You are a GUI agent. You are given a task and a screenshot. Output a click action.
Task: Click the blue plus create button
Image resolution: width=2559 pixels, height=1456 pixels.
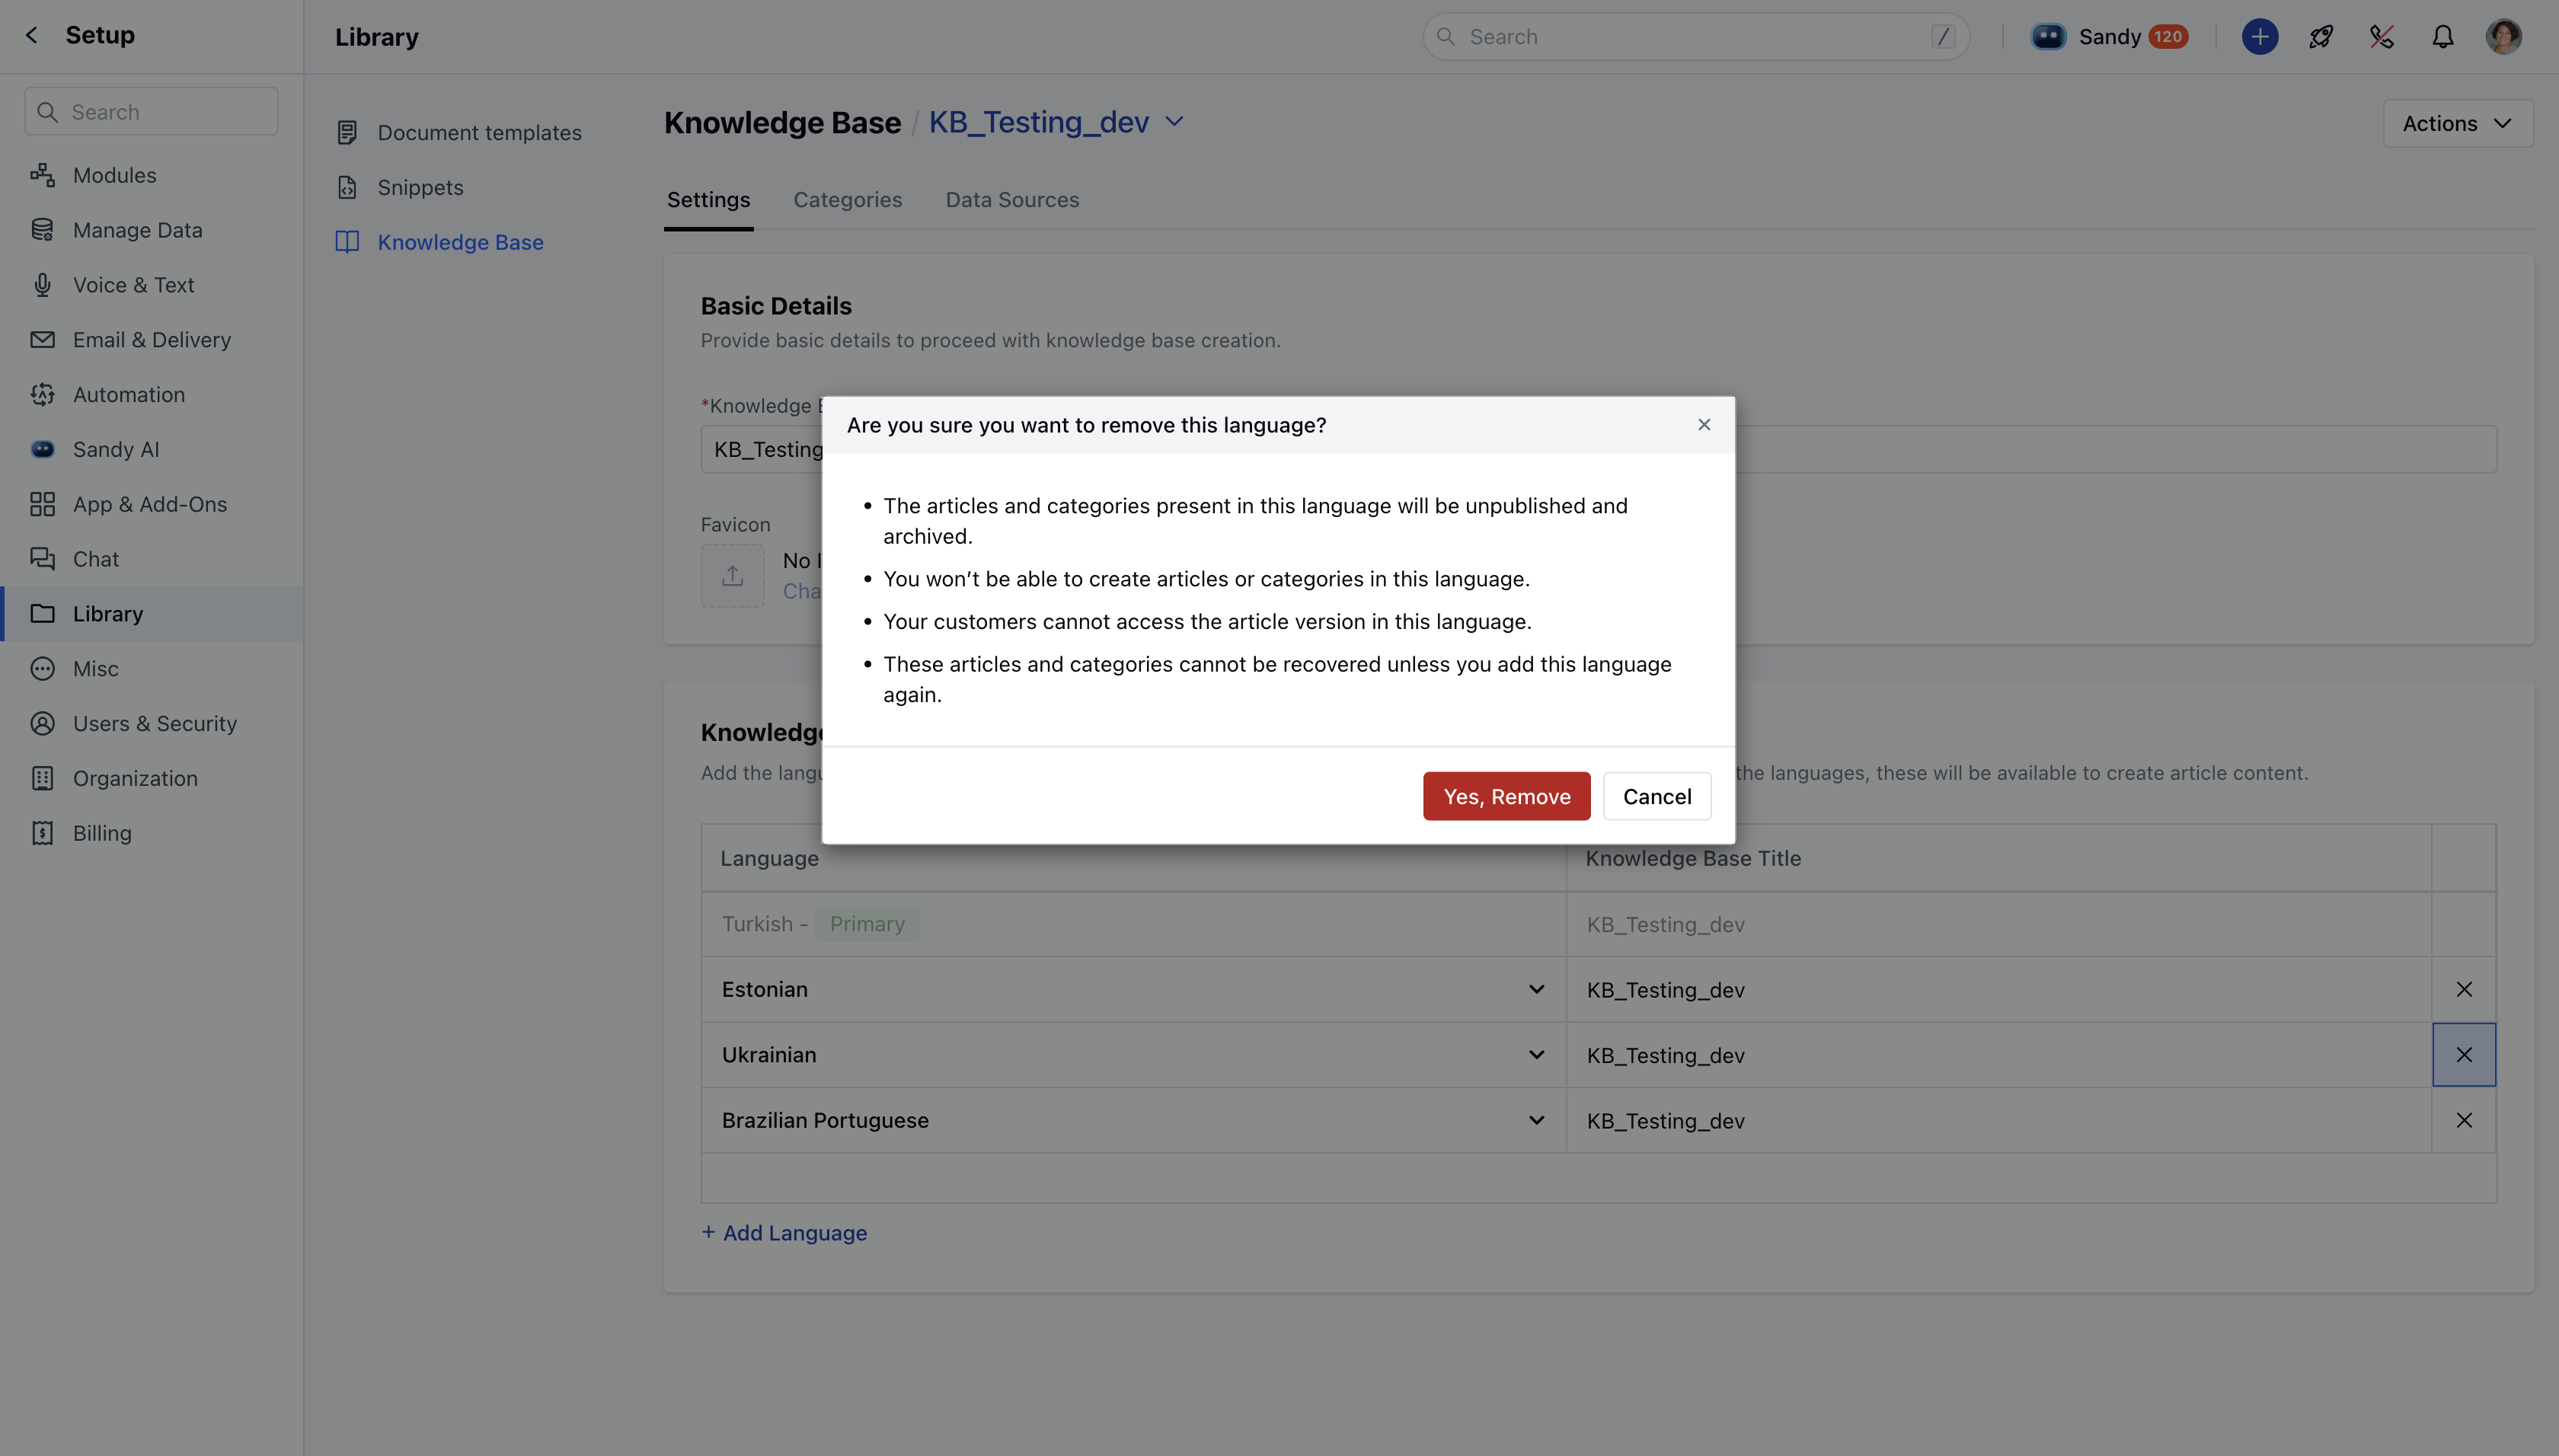(2259, 37)
